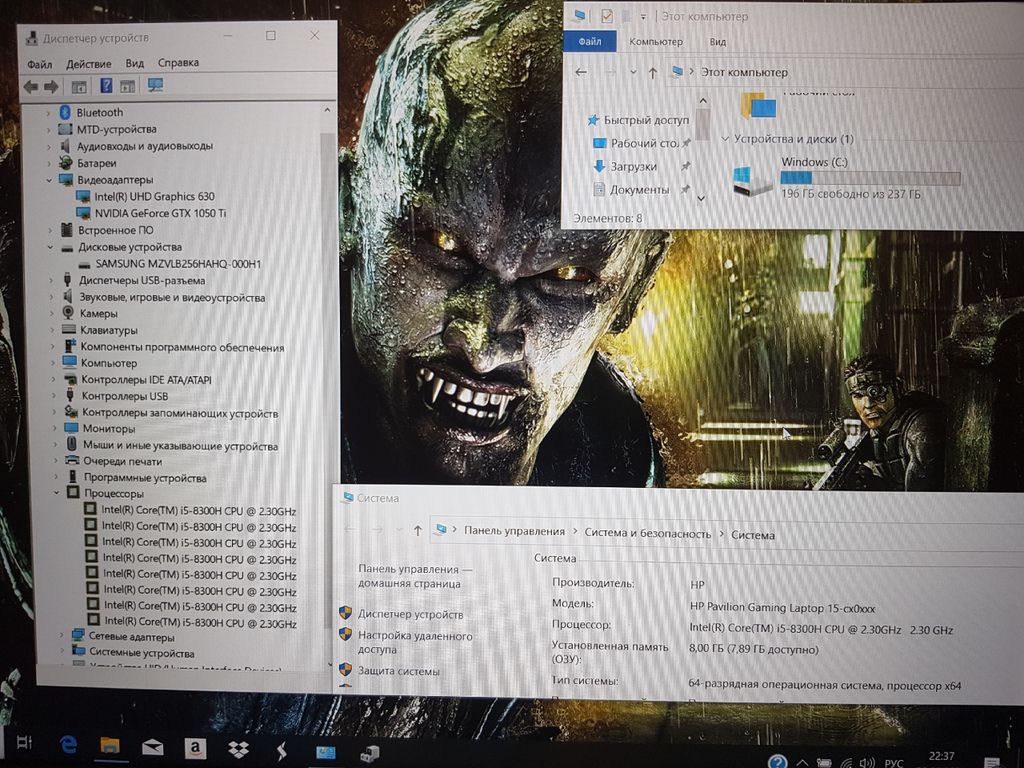This screenshot has width=1024, height=768.
Task: Open the Действие menu
Action: coord(88,64)
